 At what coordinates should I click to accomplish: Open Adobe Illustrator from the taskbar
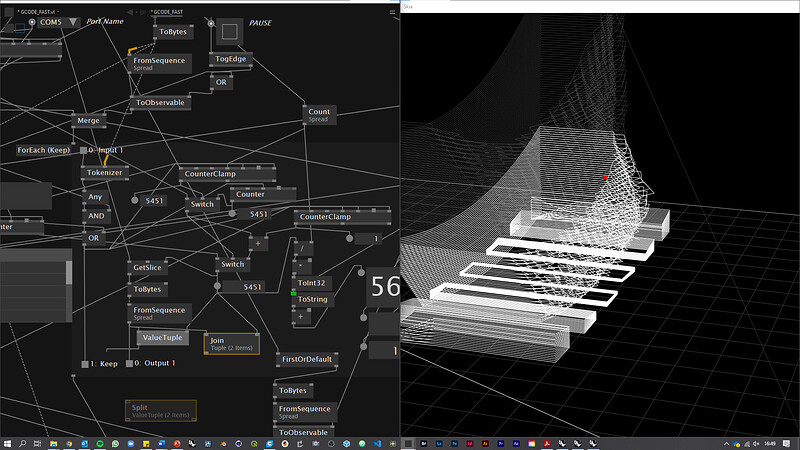[x=485, y=444]
